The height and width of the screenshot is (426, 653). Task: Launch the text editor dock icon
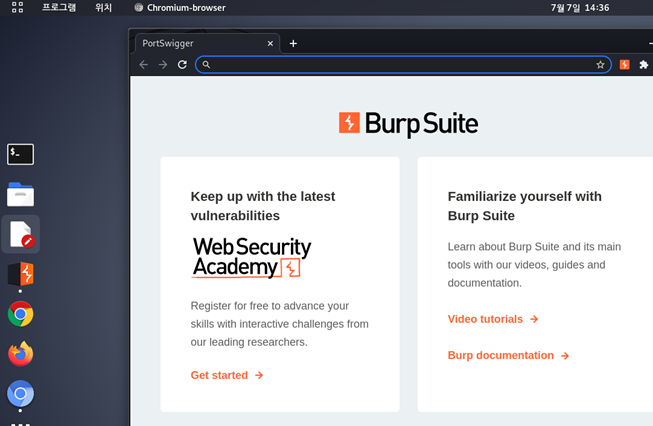21,234
